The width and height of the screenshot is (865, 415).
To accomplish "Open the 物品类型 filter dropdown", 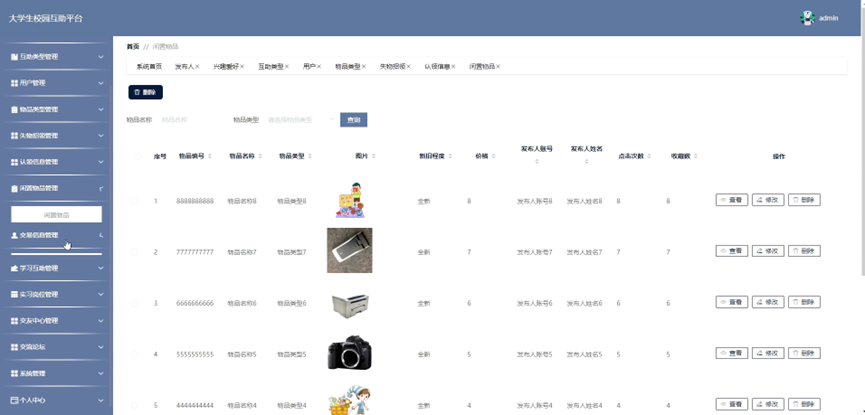I will (300, 120).
